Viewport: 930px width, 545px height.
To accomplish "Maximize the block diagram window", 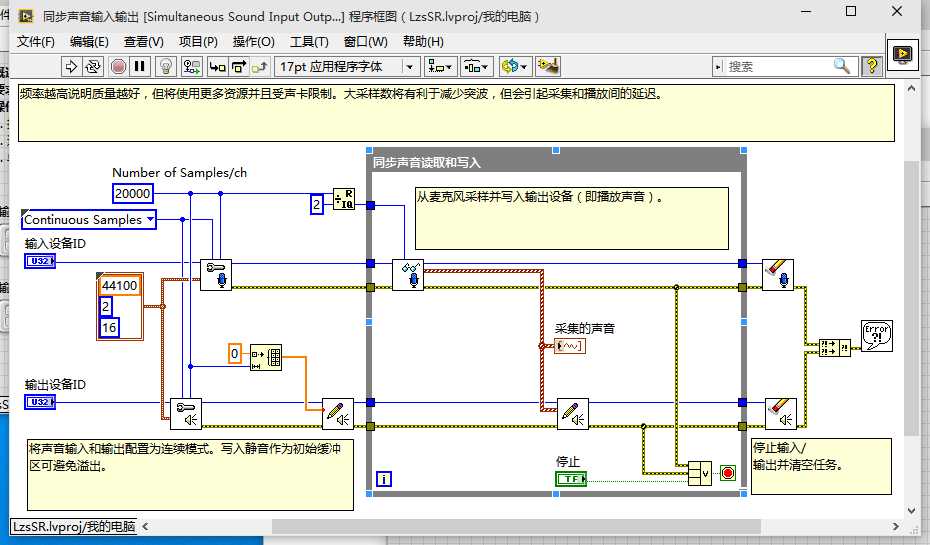I will 851,11.
